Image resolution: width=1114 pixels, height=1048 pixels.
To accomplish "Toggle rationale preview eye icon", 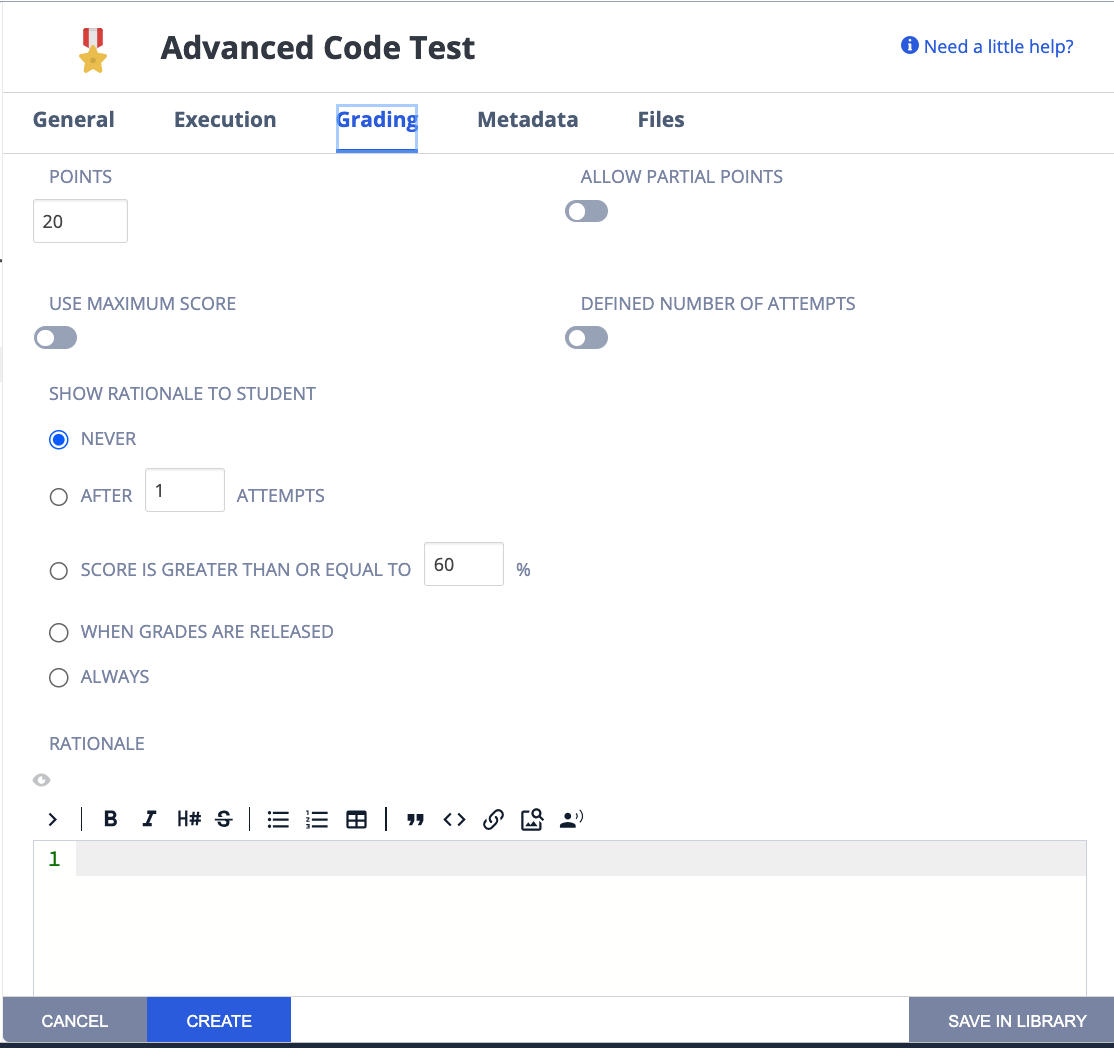I will (x=41, y=780).
